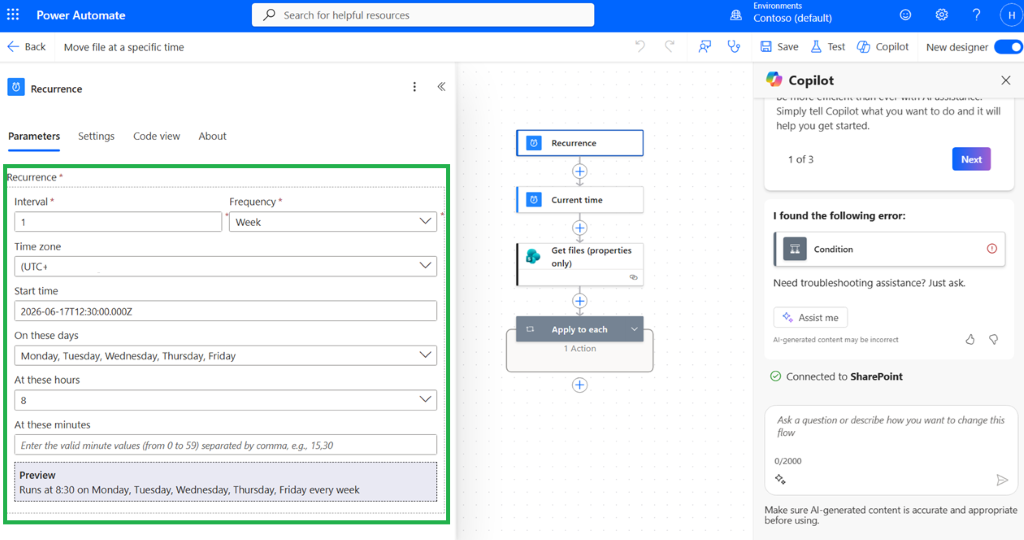Open the On these days dropdown
Screen dimensions: 1024x540
click(x=225, y=355)
